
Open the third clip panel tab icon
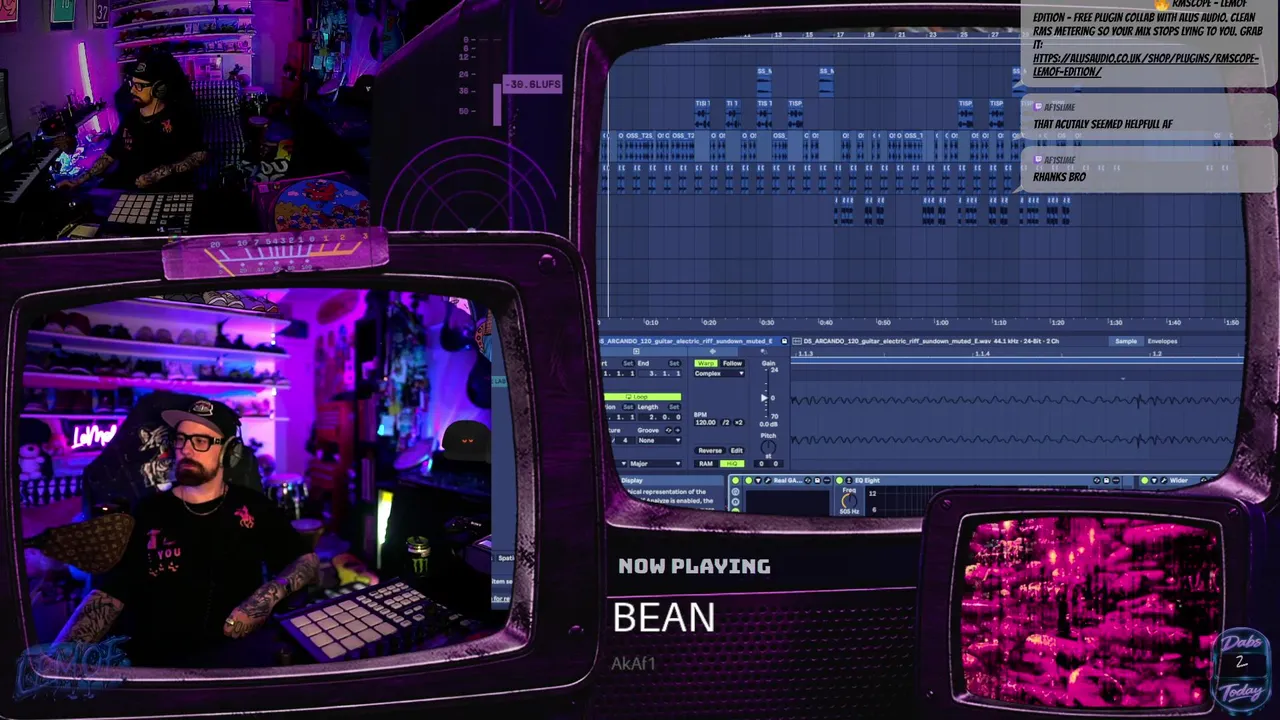pos(764,351)
